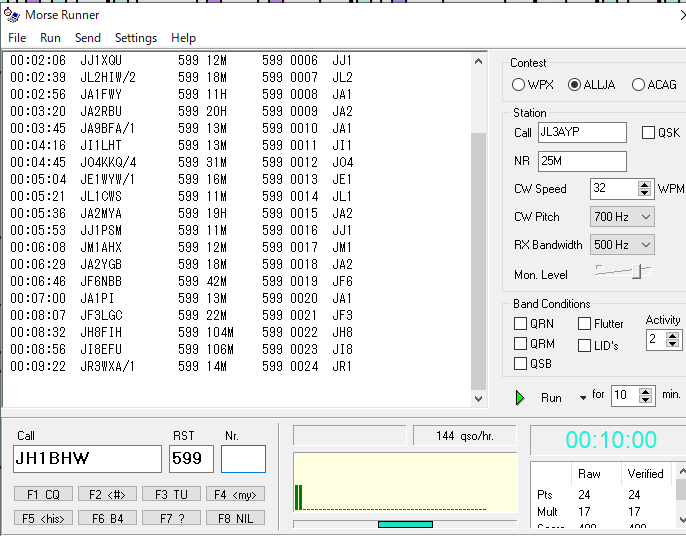Open the Send menu
Image resolution: width=686 pixels, height=536 pixels.
click(x=88, y=38)
